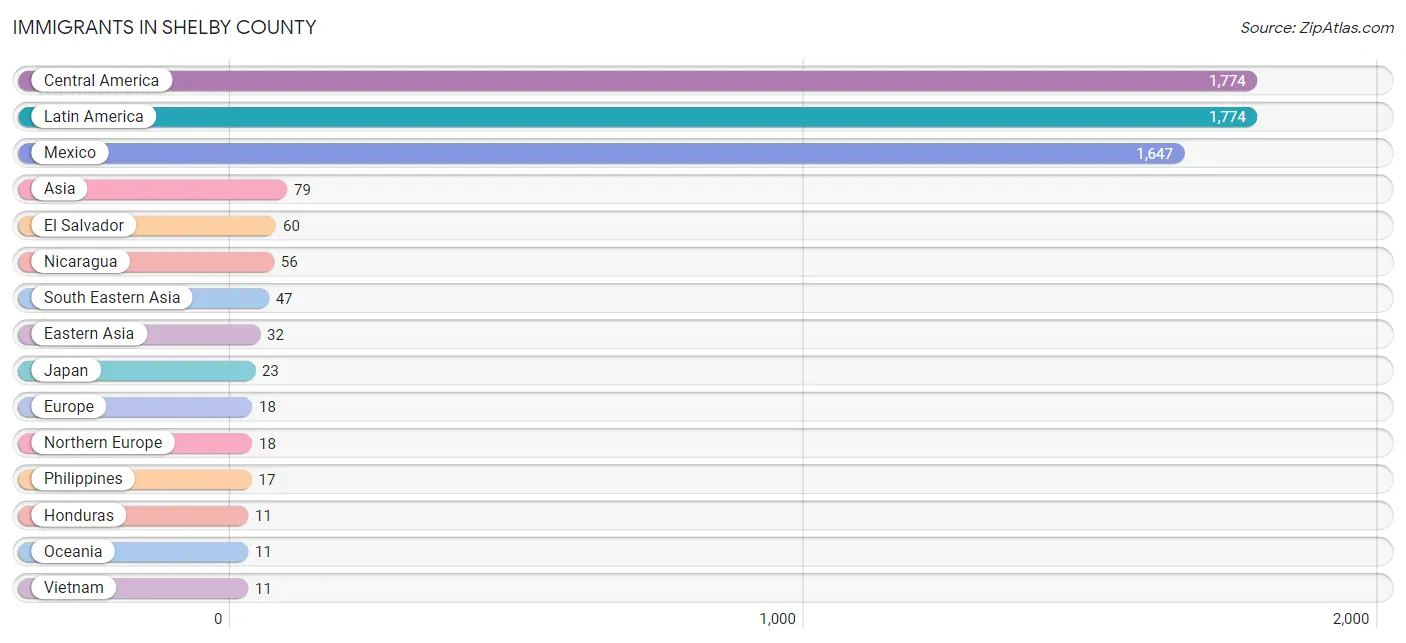
Task: Select the Asia label pill
Action: click(x=59, y=189)
